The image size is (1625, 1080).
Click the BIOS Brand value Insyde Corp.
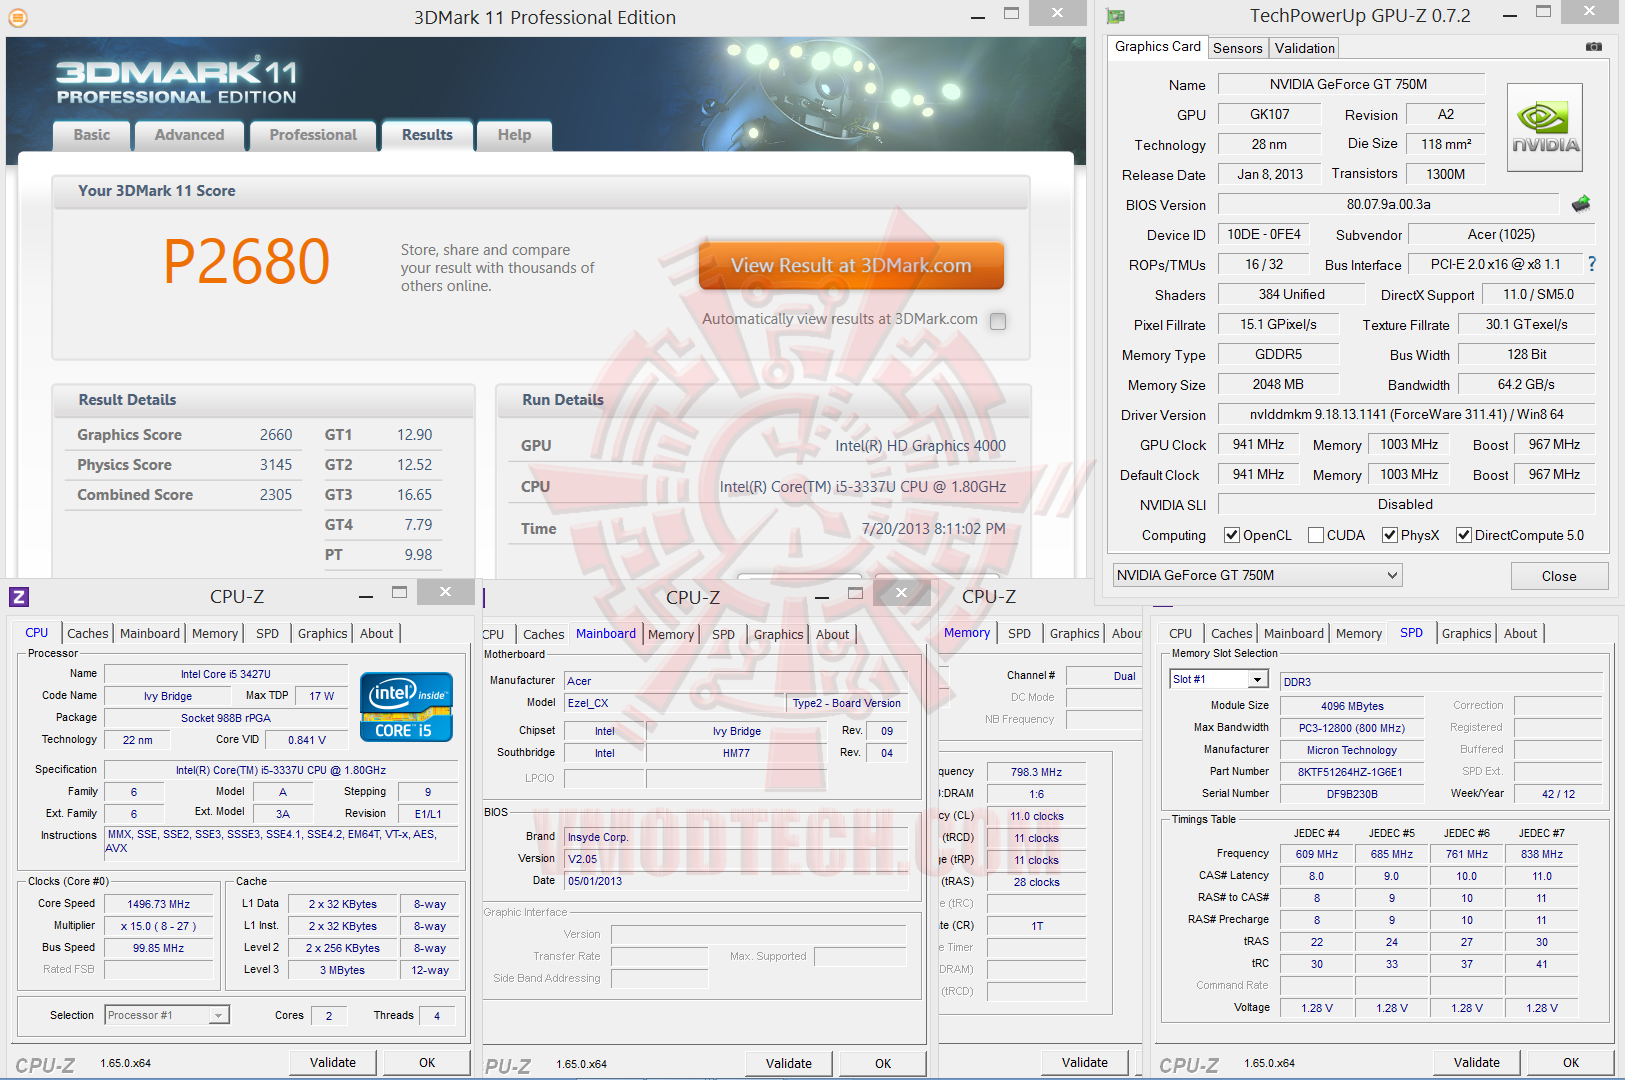point(736,837)
